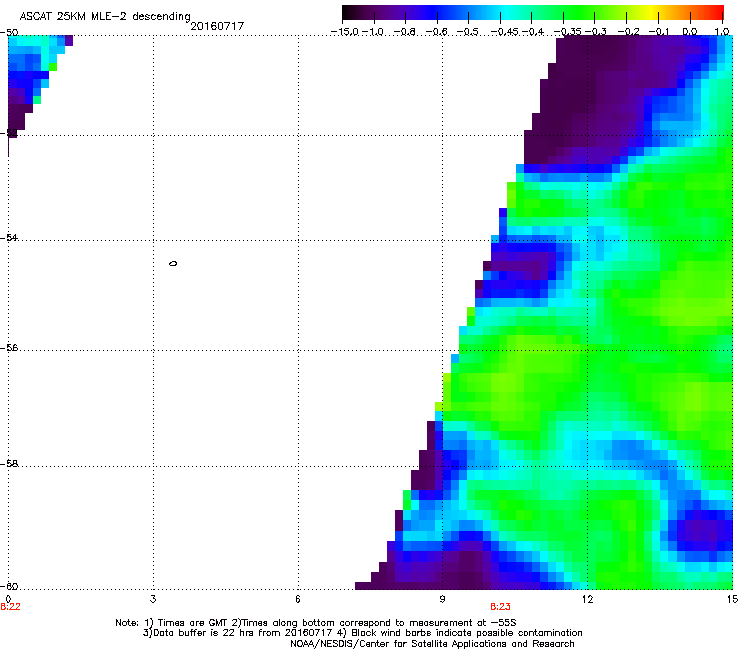Click the '-15.0' color bar label
740x650 pixels.
[345, 32]
